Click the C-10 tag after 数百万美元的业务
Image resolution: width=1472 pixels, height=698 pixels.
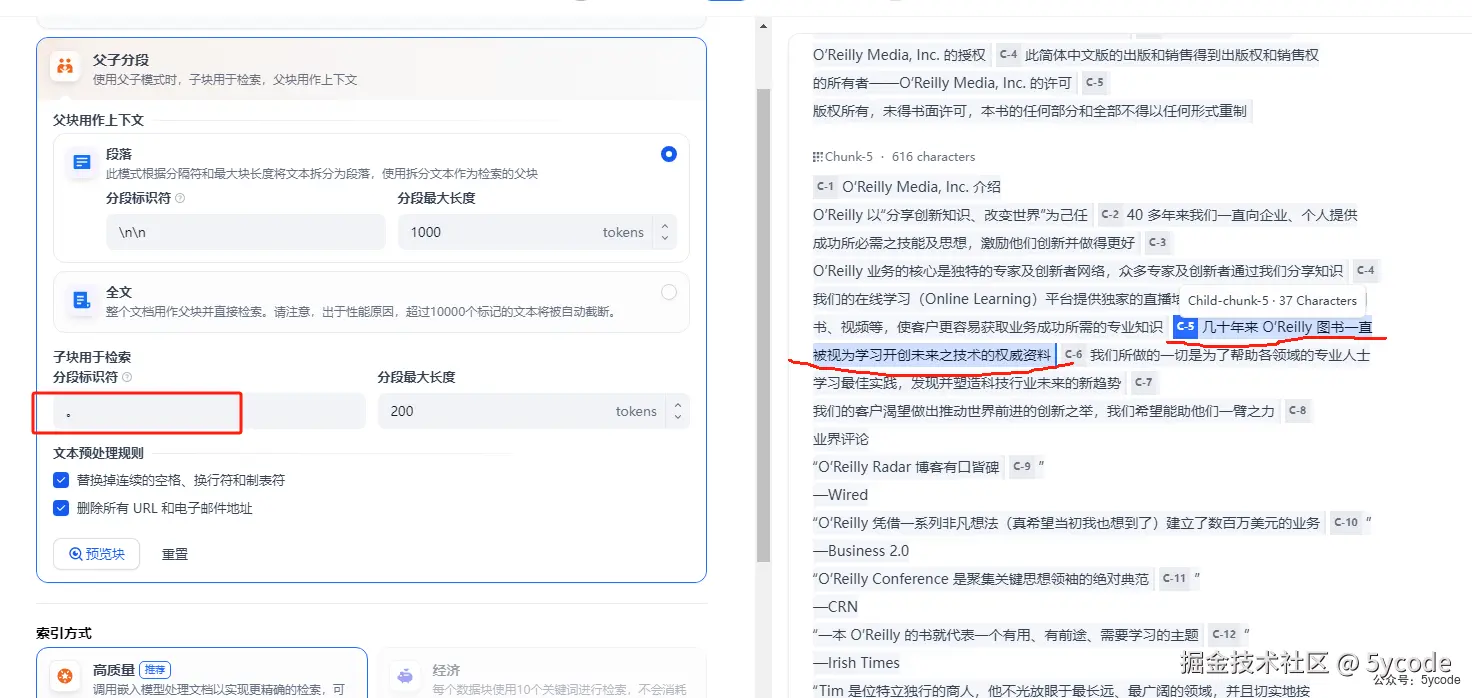(x=1346, y=523)
